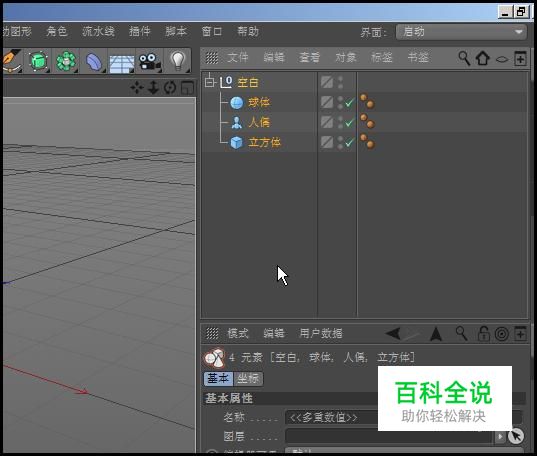Click the viewport zoom camera icon
537x456 pixels.
pyautogui.click(x=153, y=88)
